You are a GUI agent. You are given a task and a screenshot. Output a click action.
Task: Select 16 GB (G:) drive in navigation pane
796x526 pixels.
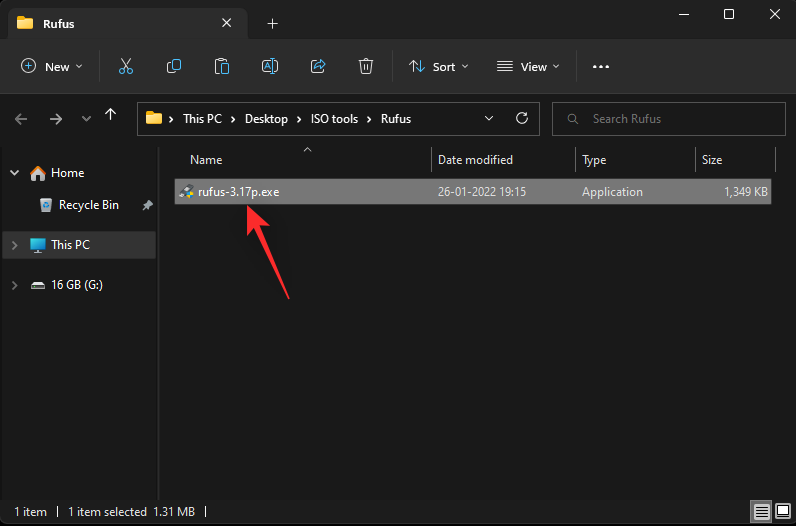pyautogui.click(x=77, y=285)
